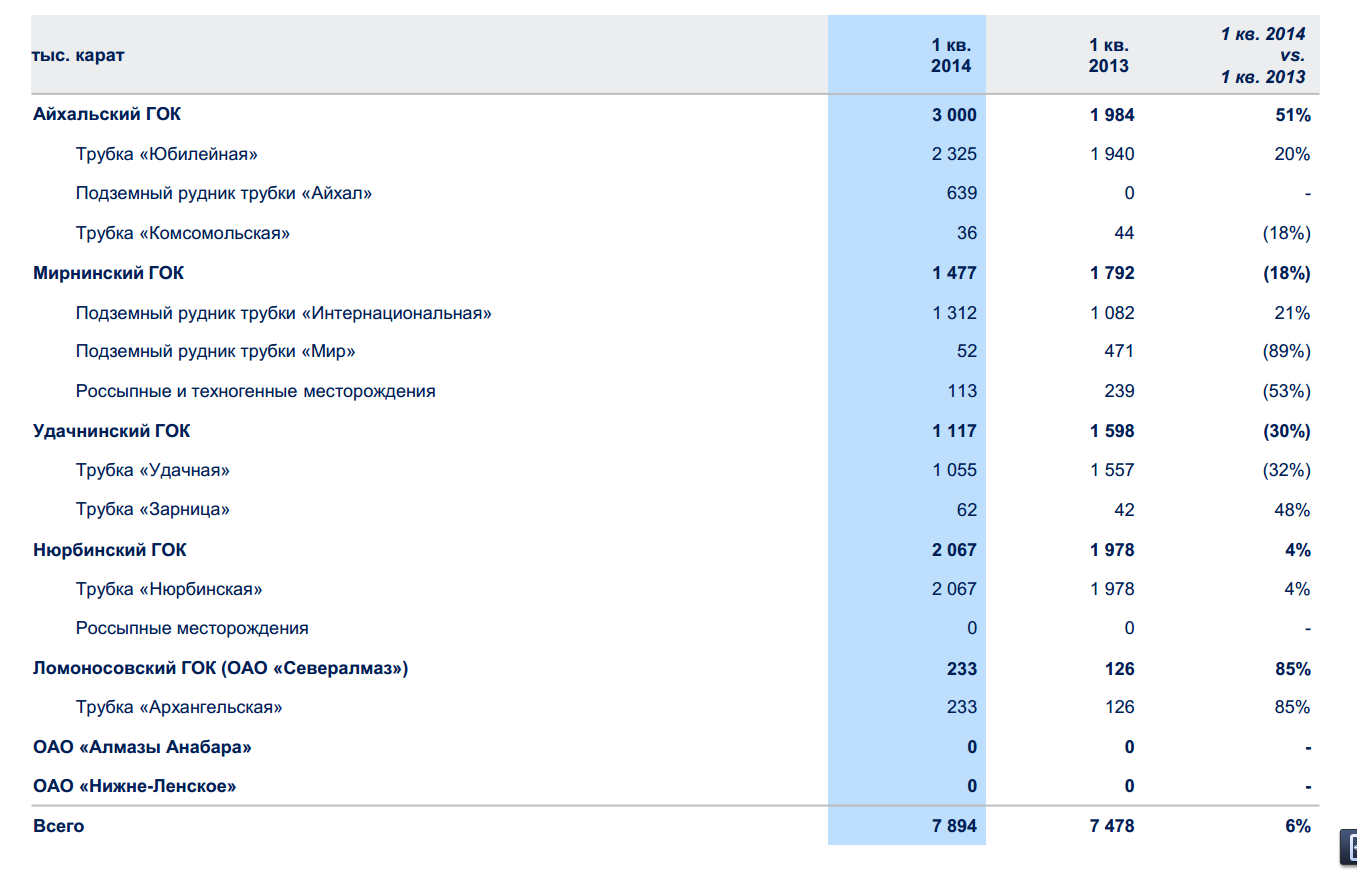Select the ОАО «Алмазы Анабара» row label
The image size is (1357, 875).
(x=142, y=747)
